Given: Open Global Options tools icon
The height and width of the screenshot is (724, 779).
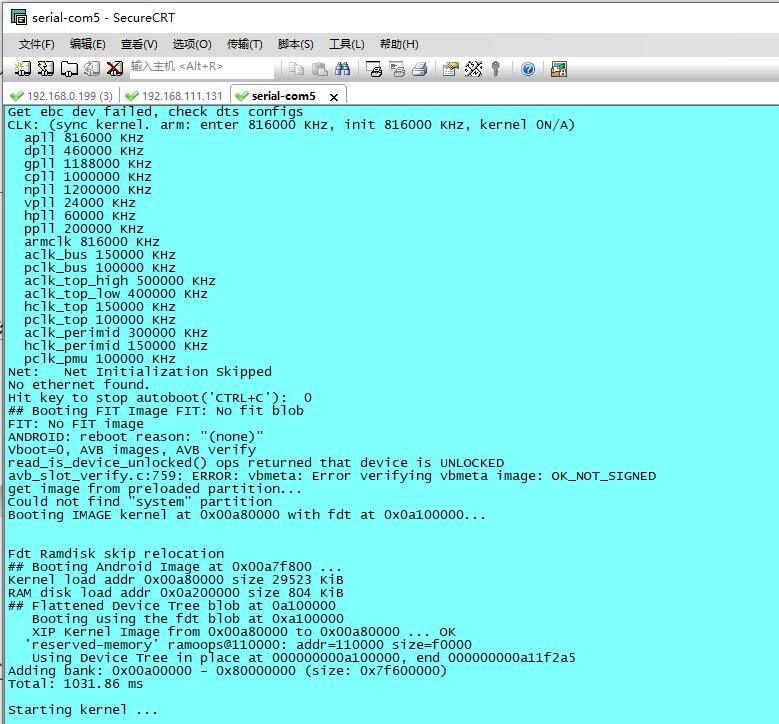Looking at the screenshot, I should point(473,69).
